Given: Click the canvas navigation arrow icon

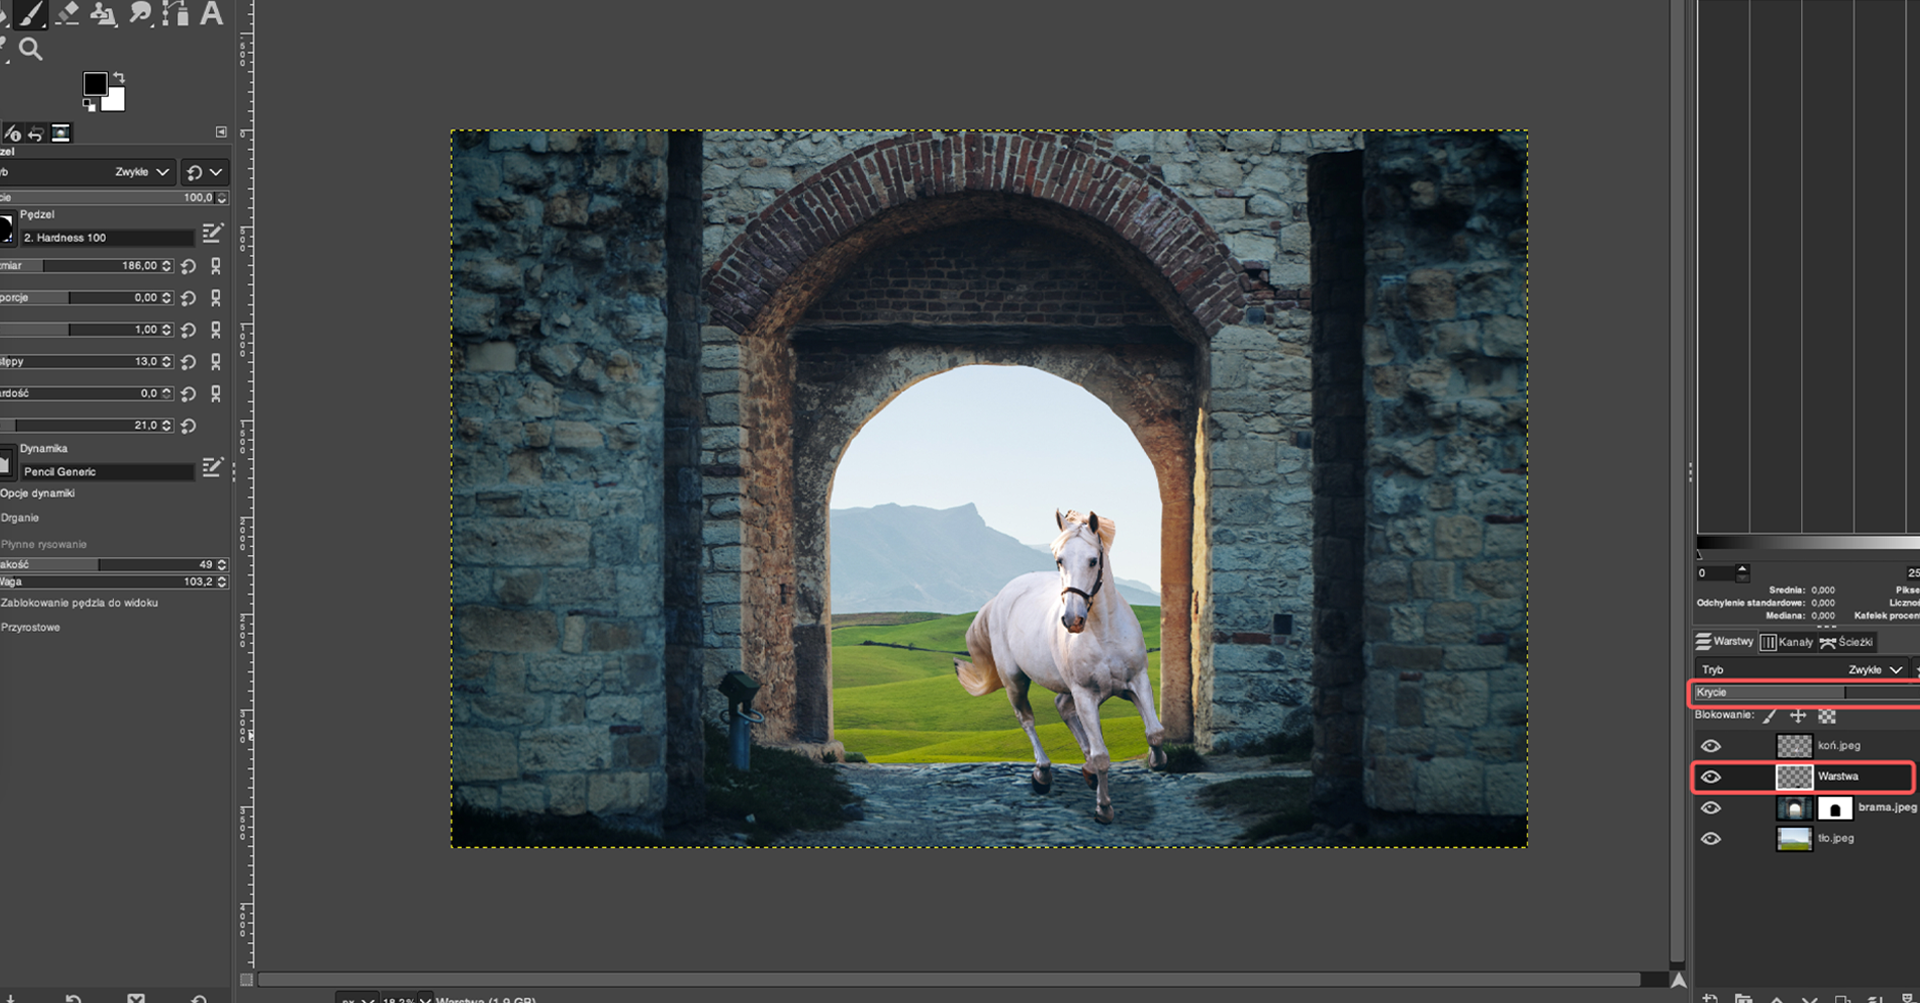Looking at the screenshot, I should pos(1679,980).
